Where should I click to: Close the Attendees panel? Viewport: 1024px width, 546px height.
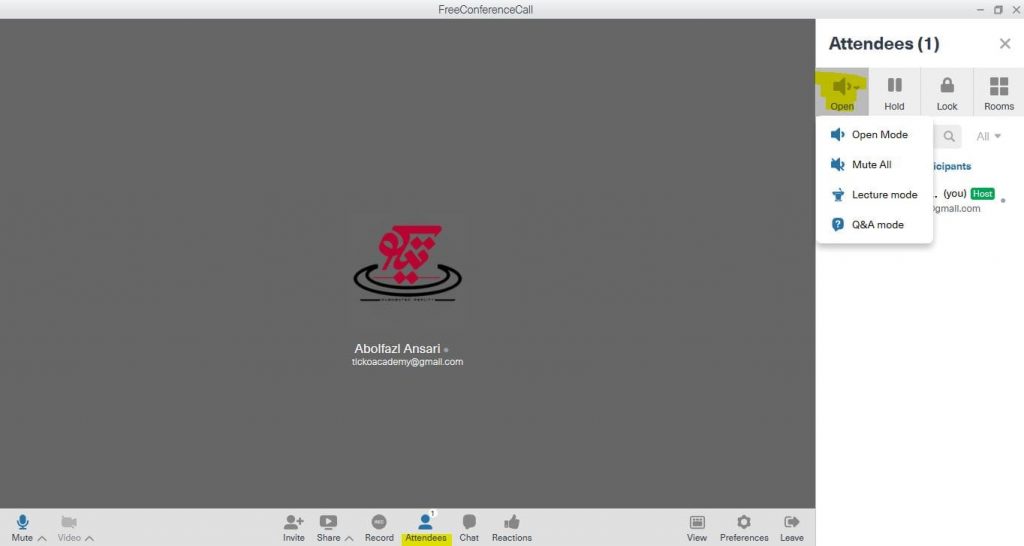[1005, 44]
